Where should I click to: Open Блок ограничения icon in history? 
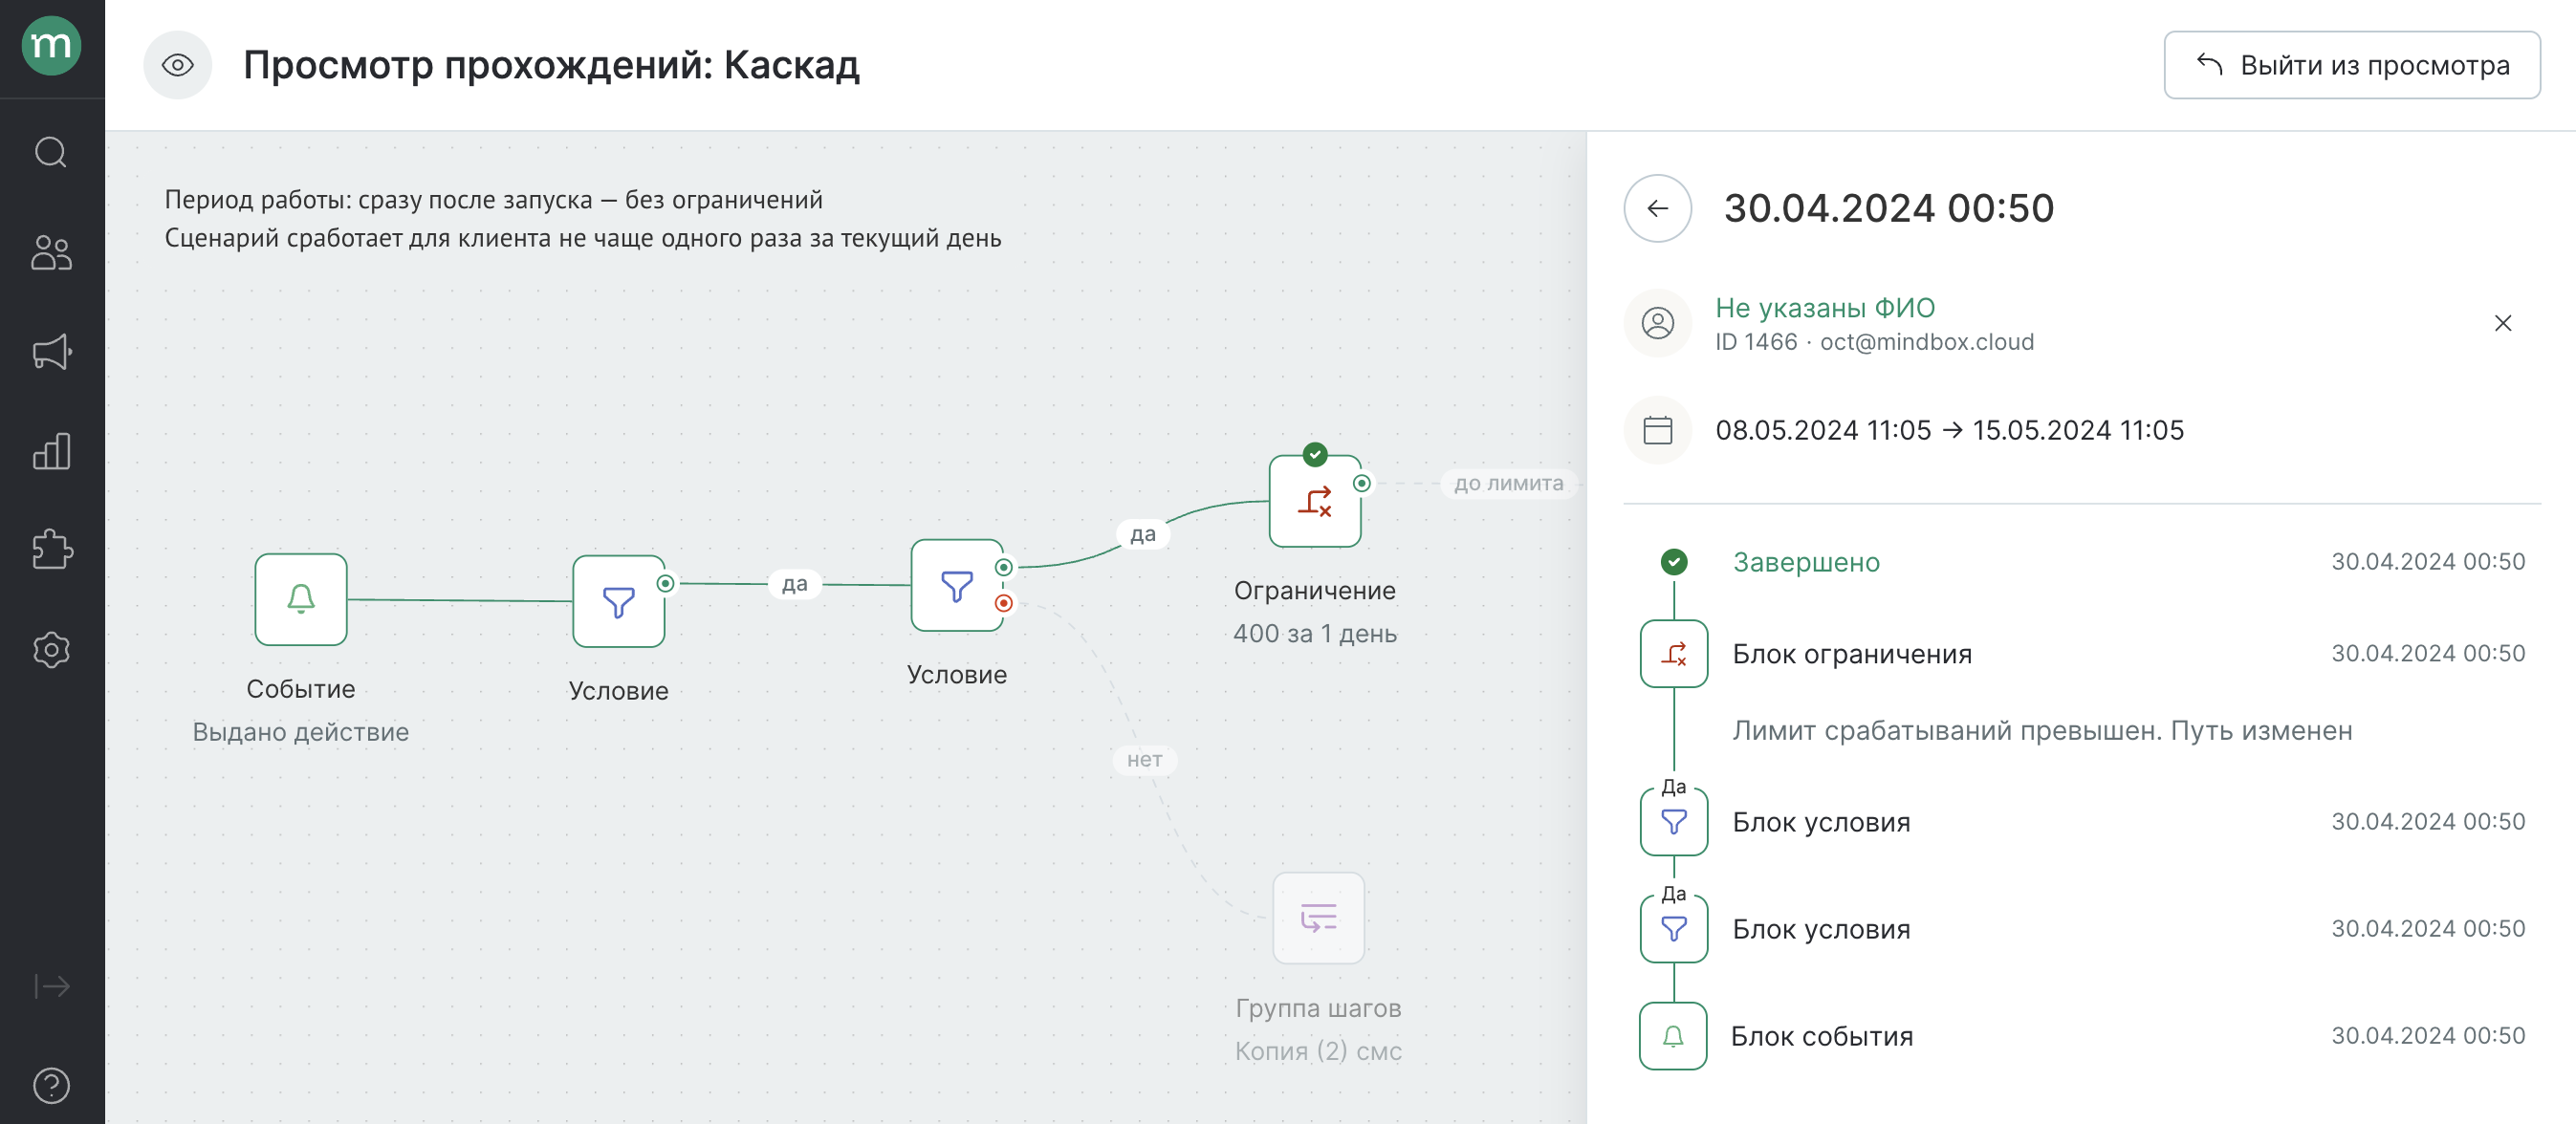point(1673,654)
